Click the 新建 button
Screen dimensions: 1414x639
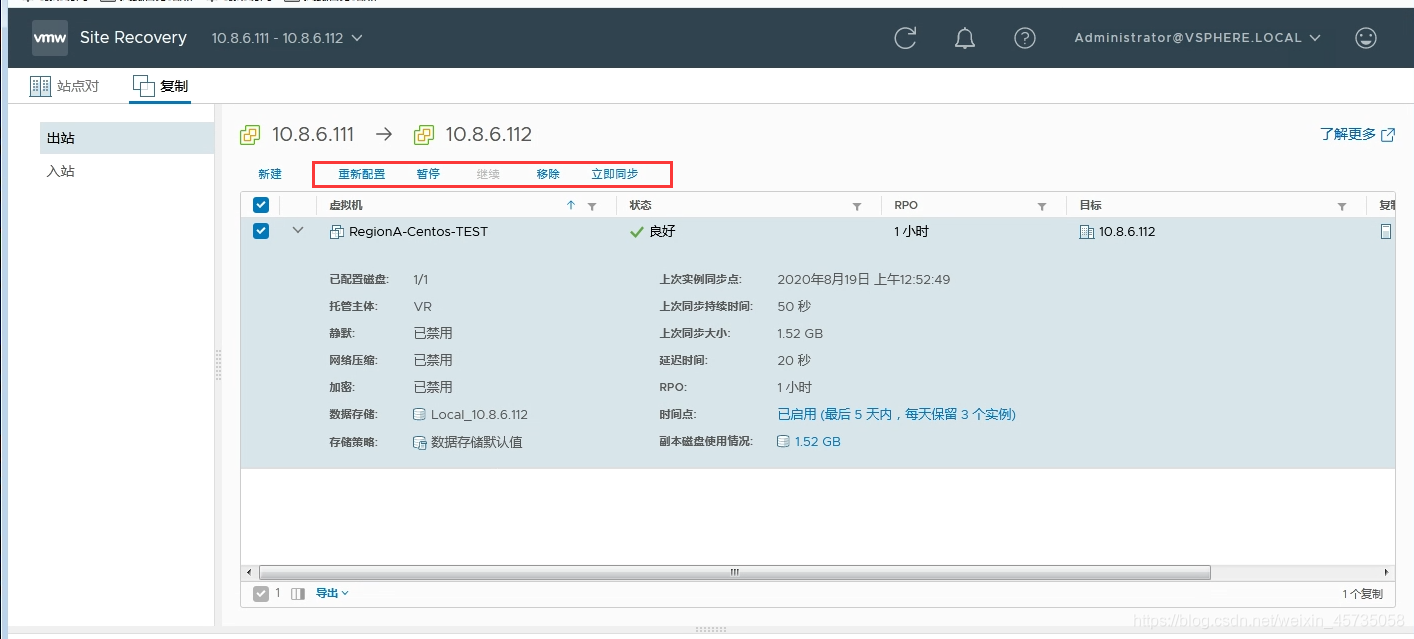(x=270, y=174)
